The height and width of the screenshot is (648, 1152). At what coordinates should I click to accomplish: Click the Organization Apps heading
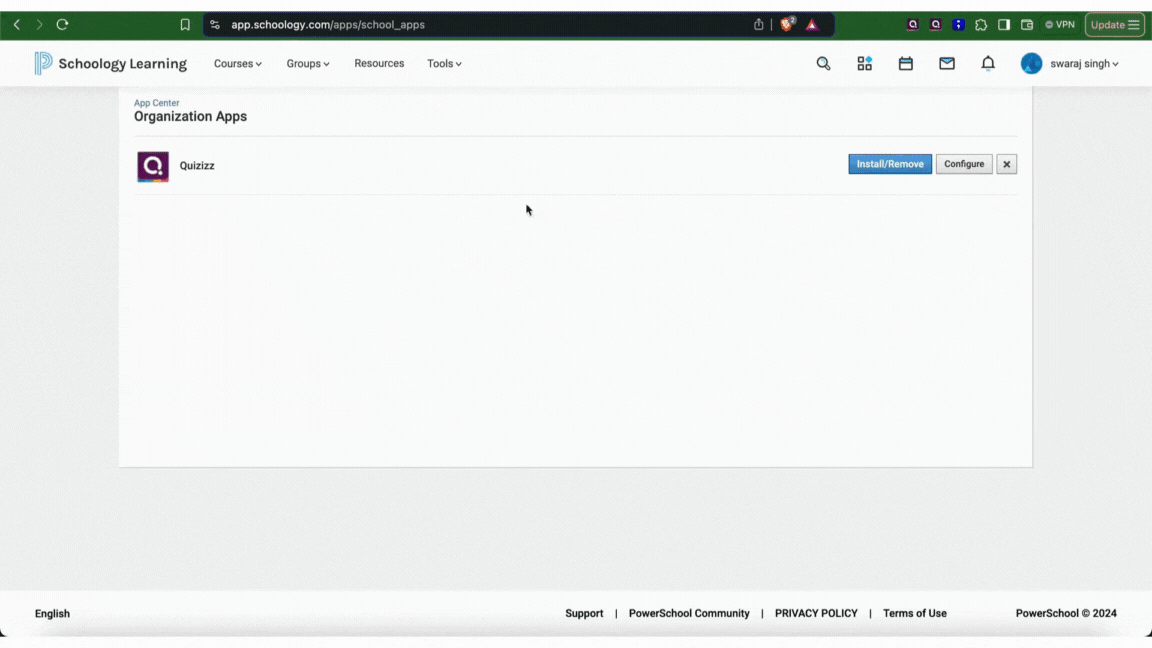pos(190,117)
